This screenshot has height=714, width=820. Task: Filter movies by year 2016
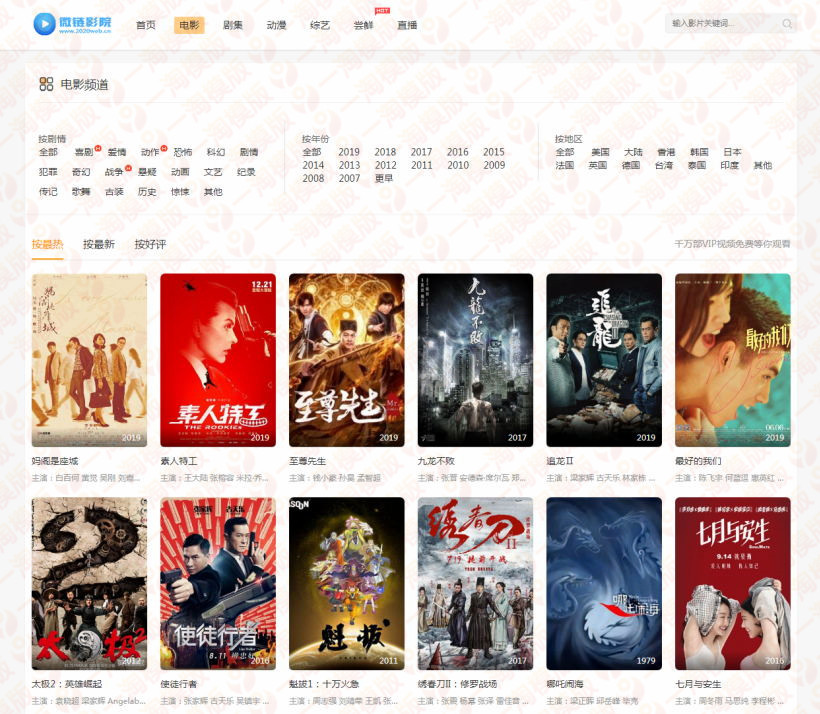pos(458,152)
